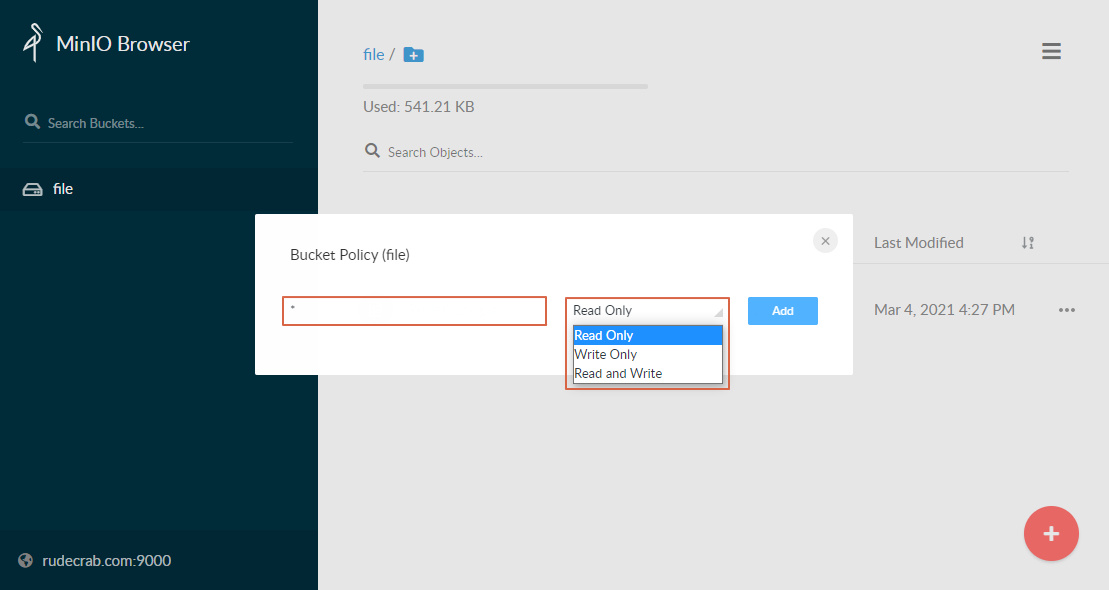
Task: Click the storage usage progress bar
Action: [505, 86]
